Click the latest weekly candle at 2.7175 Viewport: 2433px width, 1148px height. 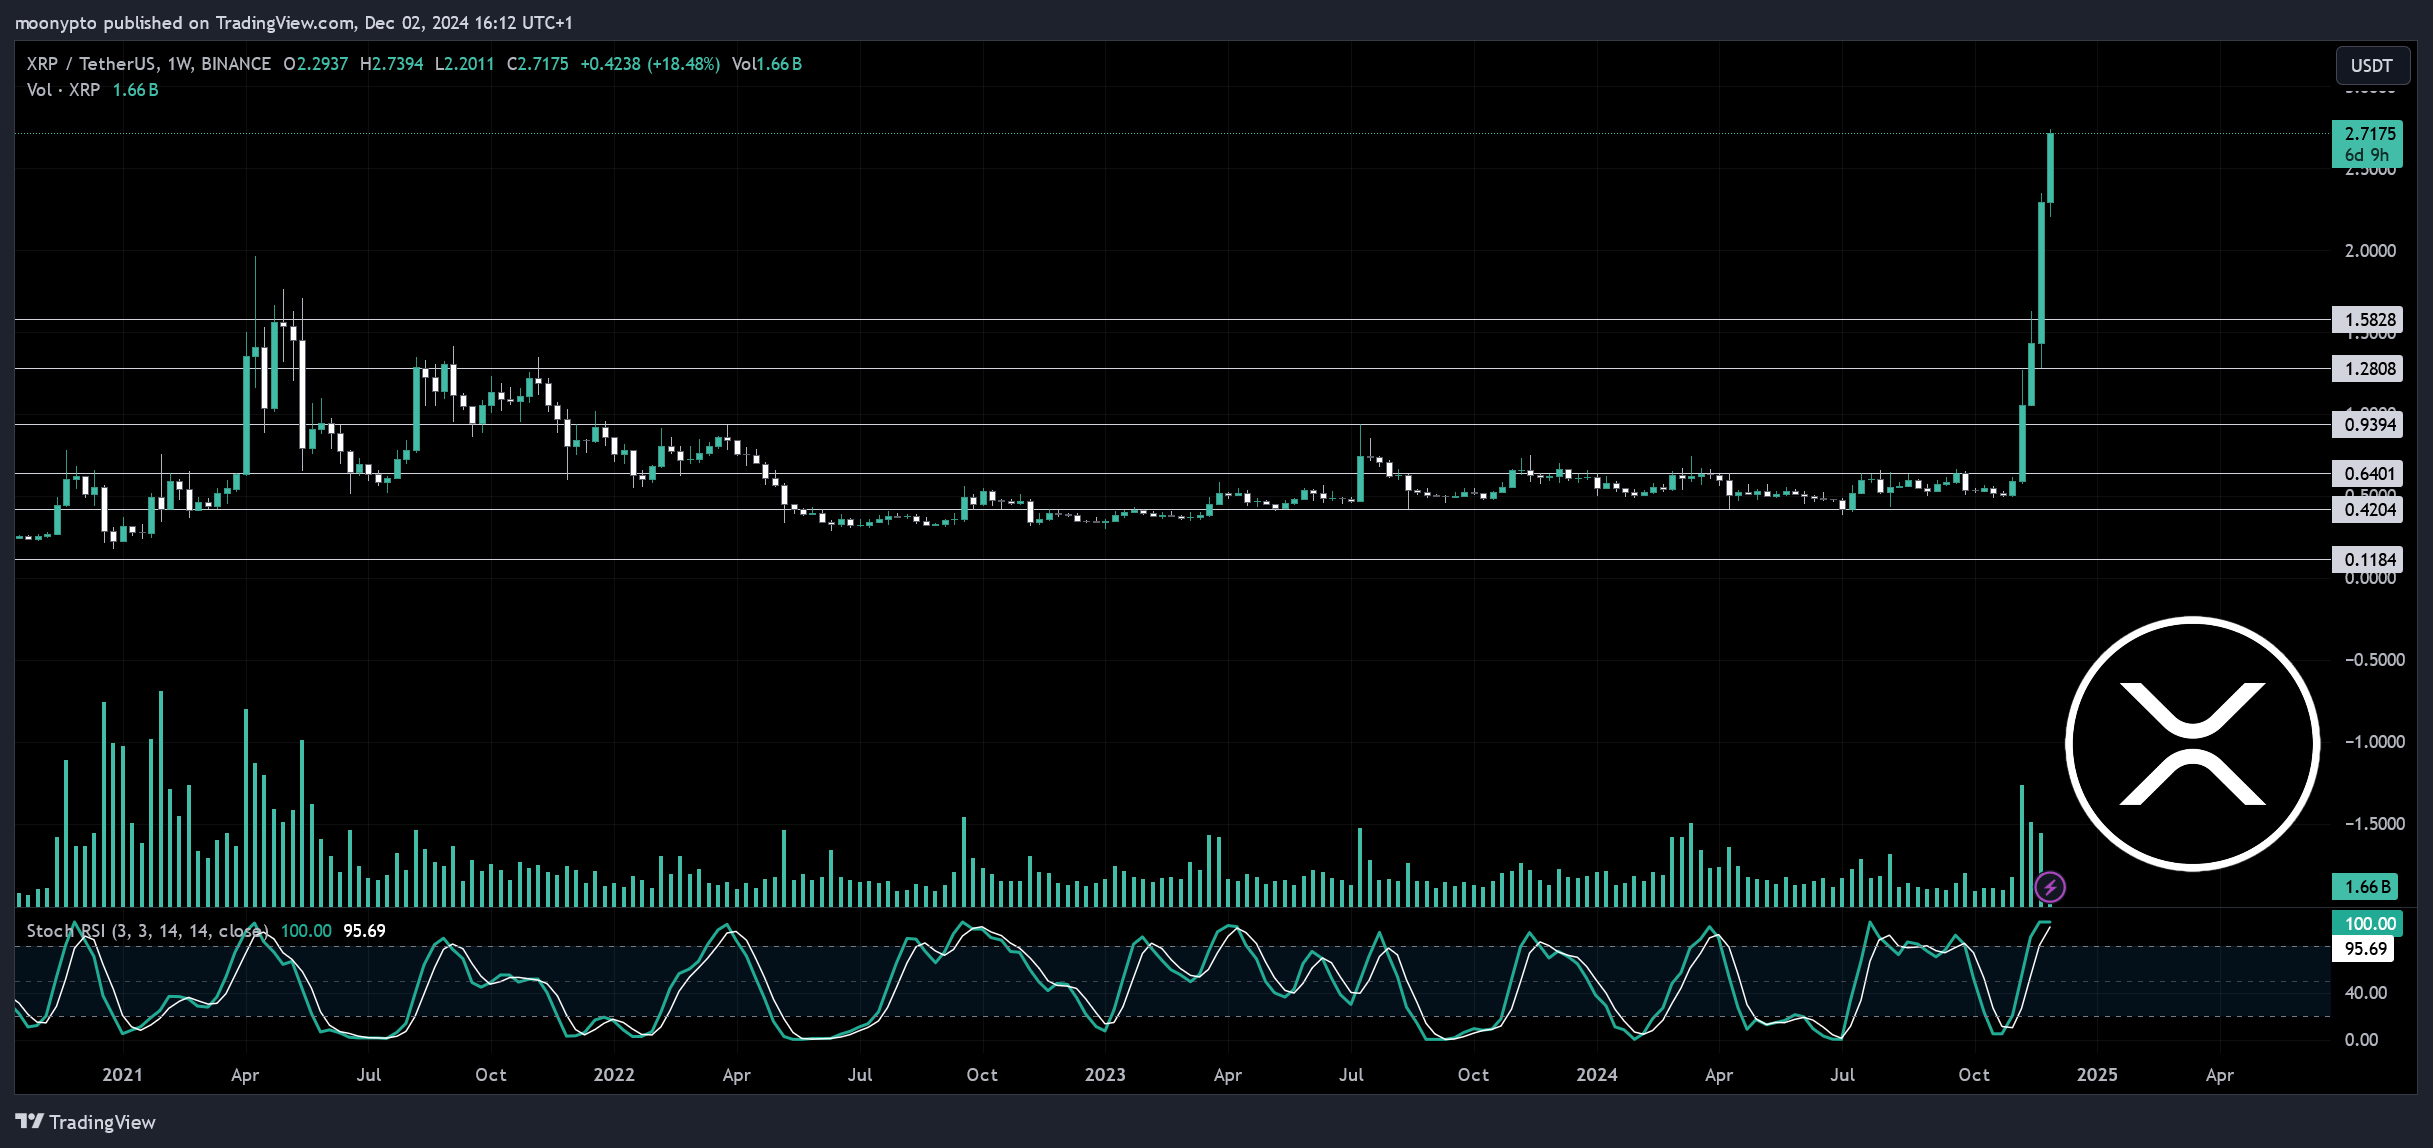click(x=2050, y=168)
